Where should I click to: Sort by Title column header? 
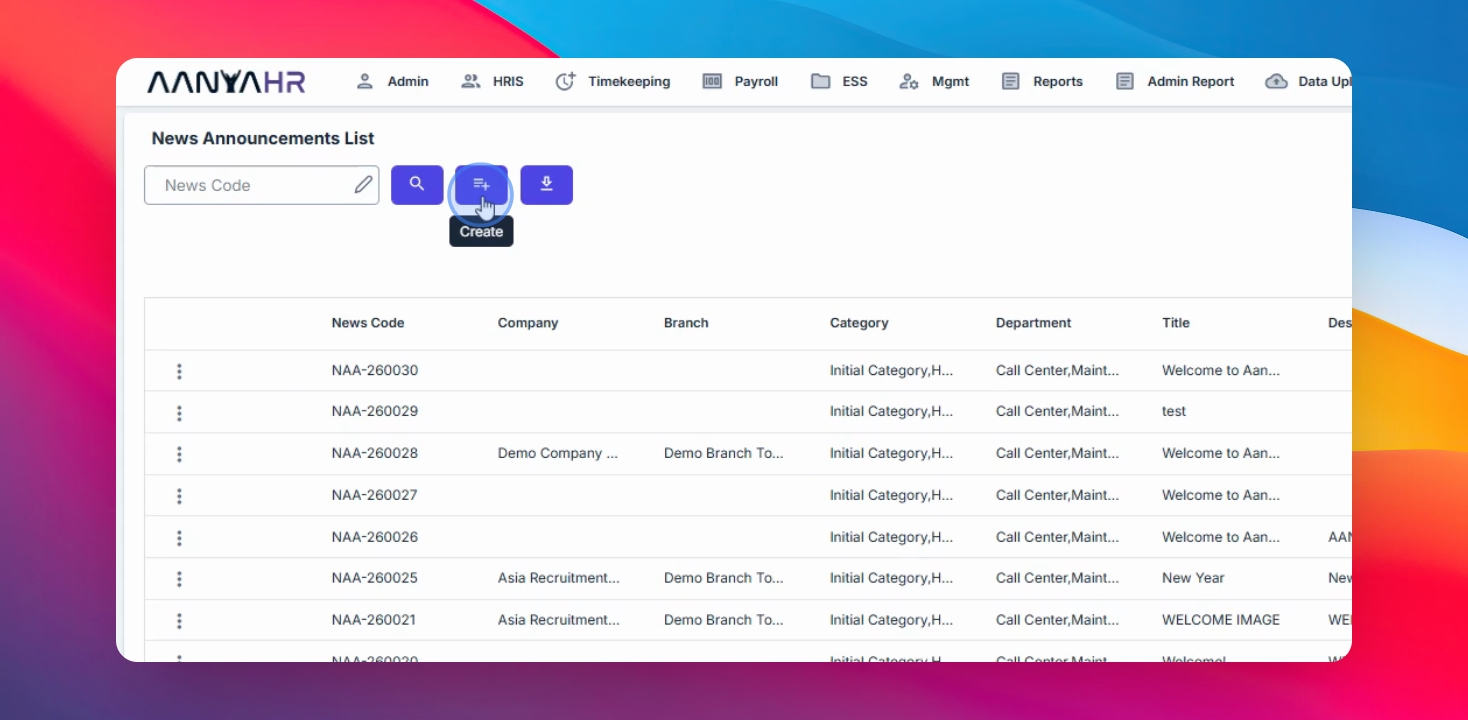point(1176,323)
